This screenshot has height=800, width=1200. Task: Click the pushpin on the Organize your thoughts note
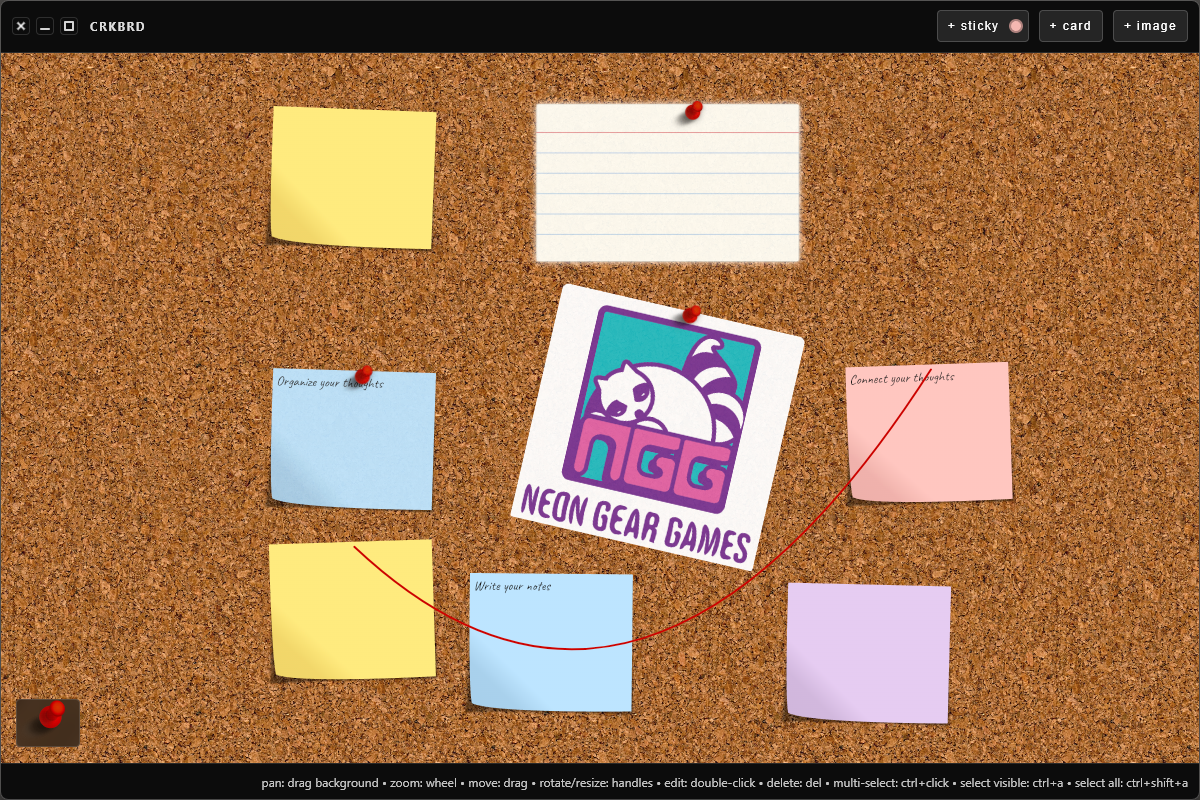tap(364, 375)
